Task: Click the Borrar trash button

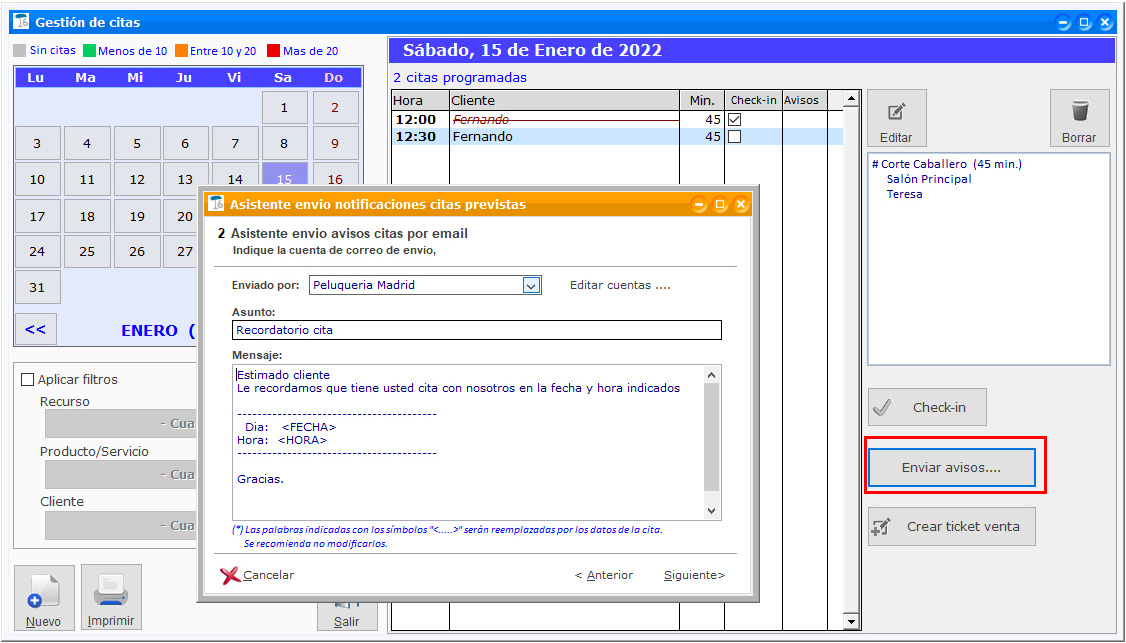Action: pyautogui.click(x=1079, y=119)
